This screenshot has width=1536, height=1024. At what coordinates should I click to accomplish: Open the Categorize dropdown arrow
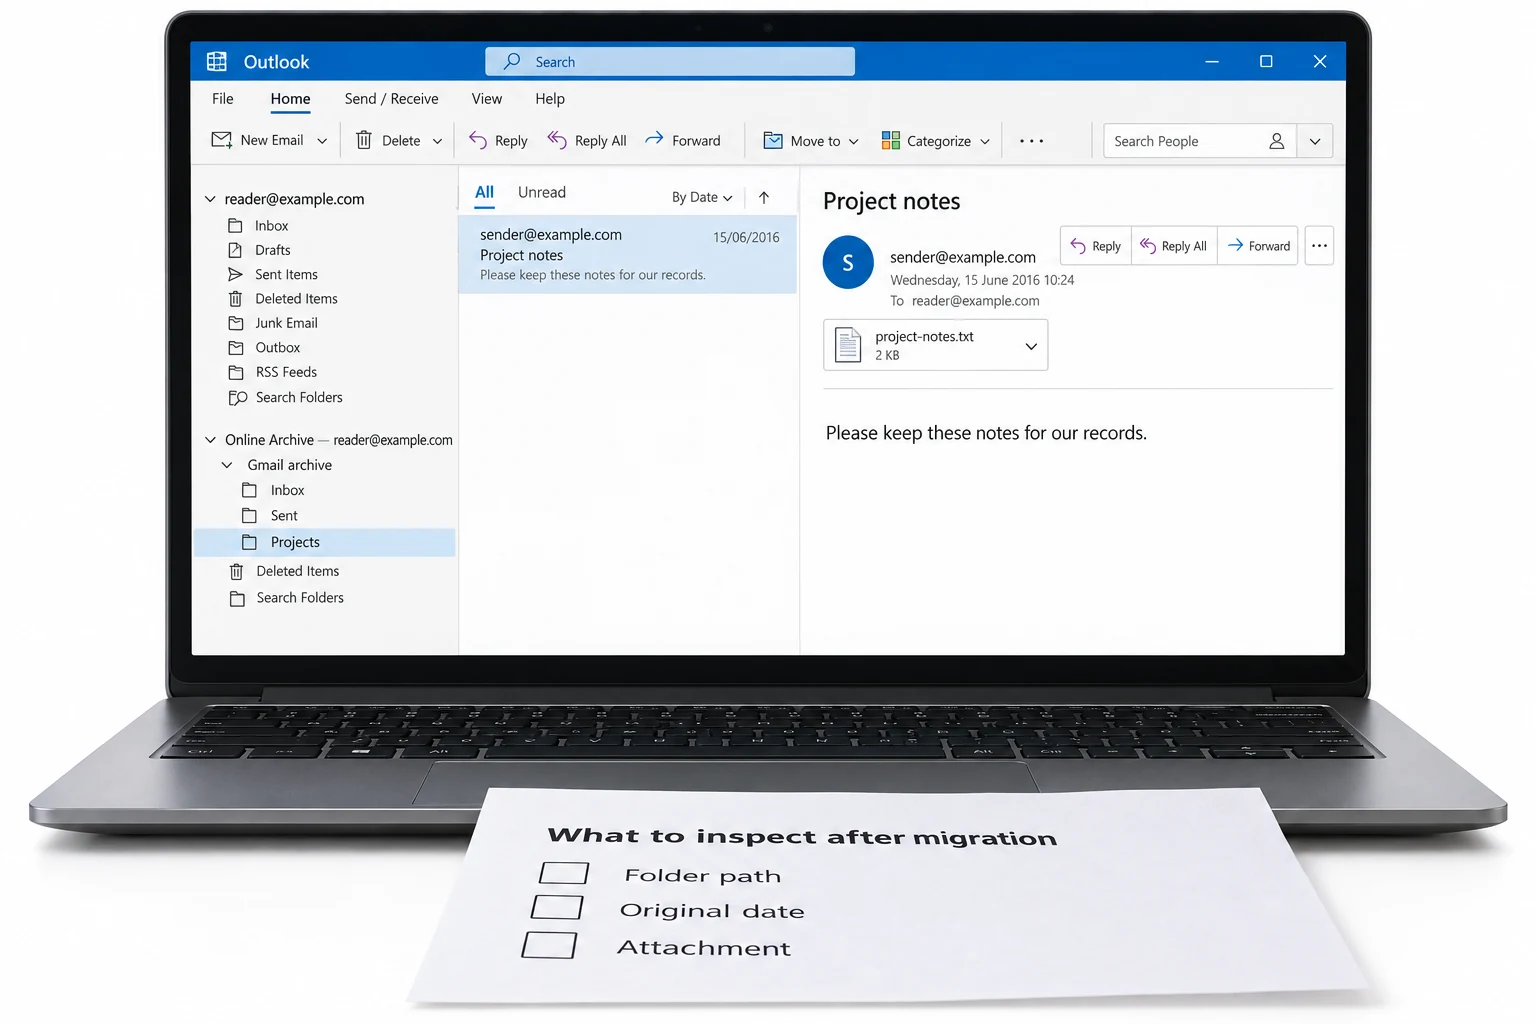tap(985, 141)
